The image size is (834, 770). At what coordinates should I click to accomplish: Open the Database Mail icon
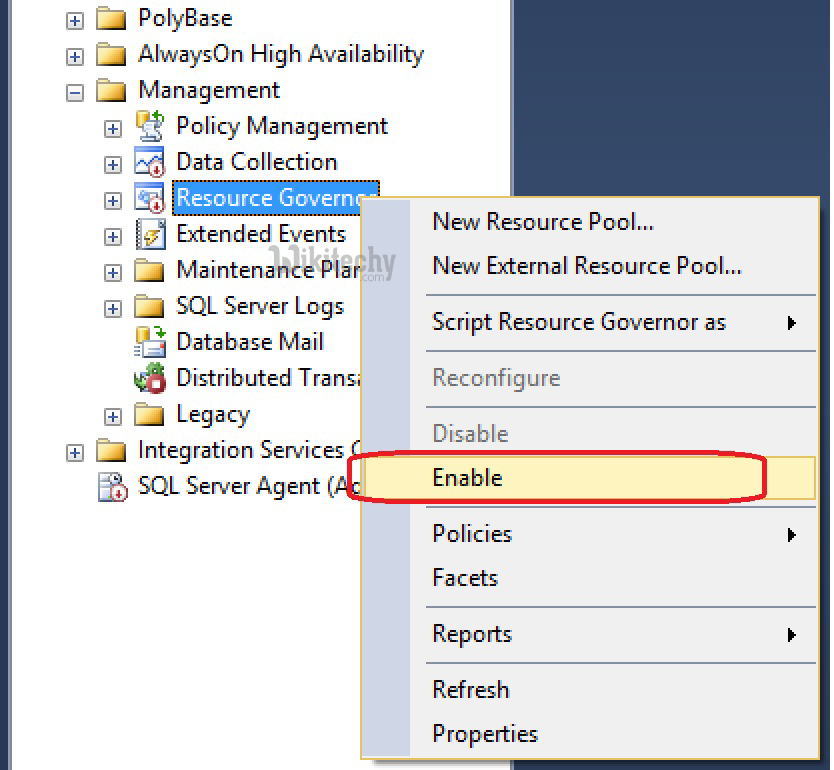(152, 341)
